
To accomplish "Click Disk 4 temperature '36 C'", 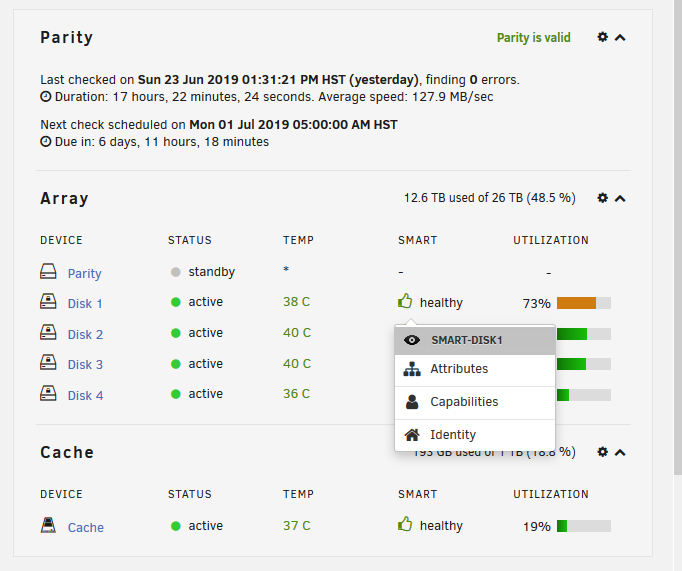I will click(297, 394).
